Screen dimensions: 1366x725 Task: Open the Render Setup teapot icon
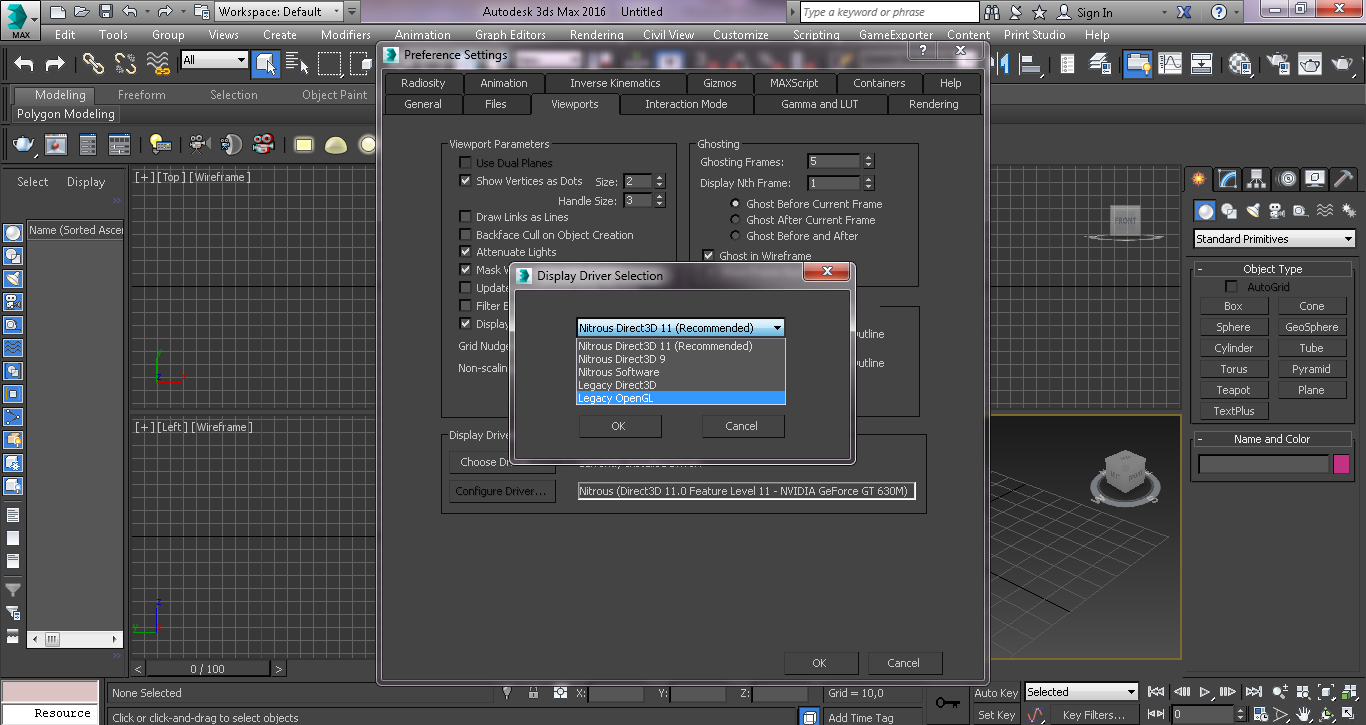[1277, 64]
